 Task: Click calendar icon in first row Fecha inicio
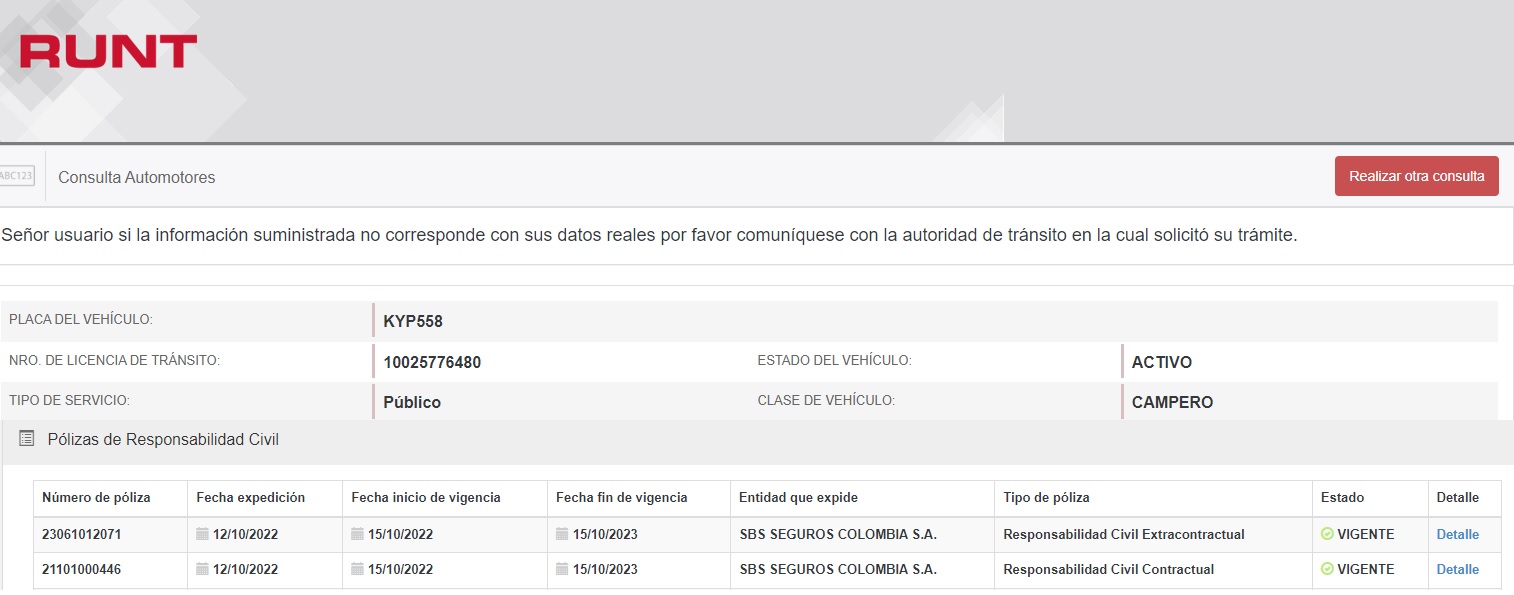pyautogui.click(x=358, y=534)
